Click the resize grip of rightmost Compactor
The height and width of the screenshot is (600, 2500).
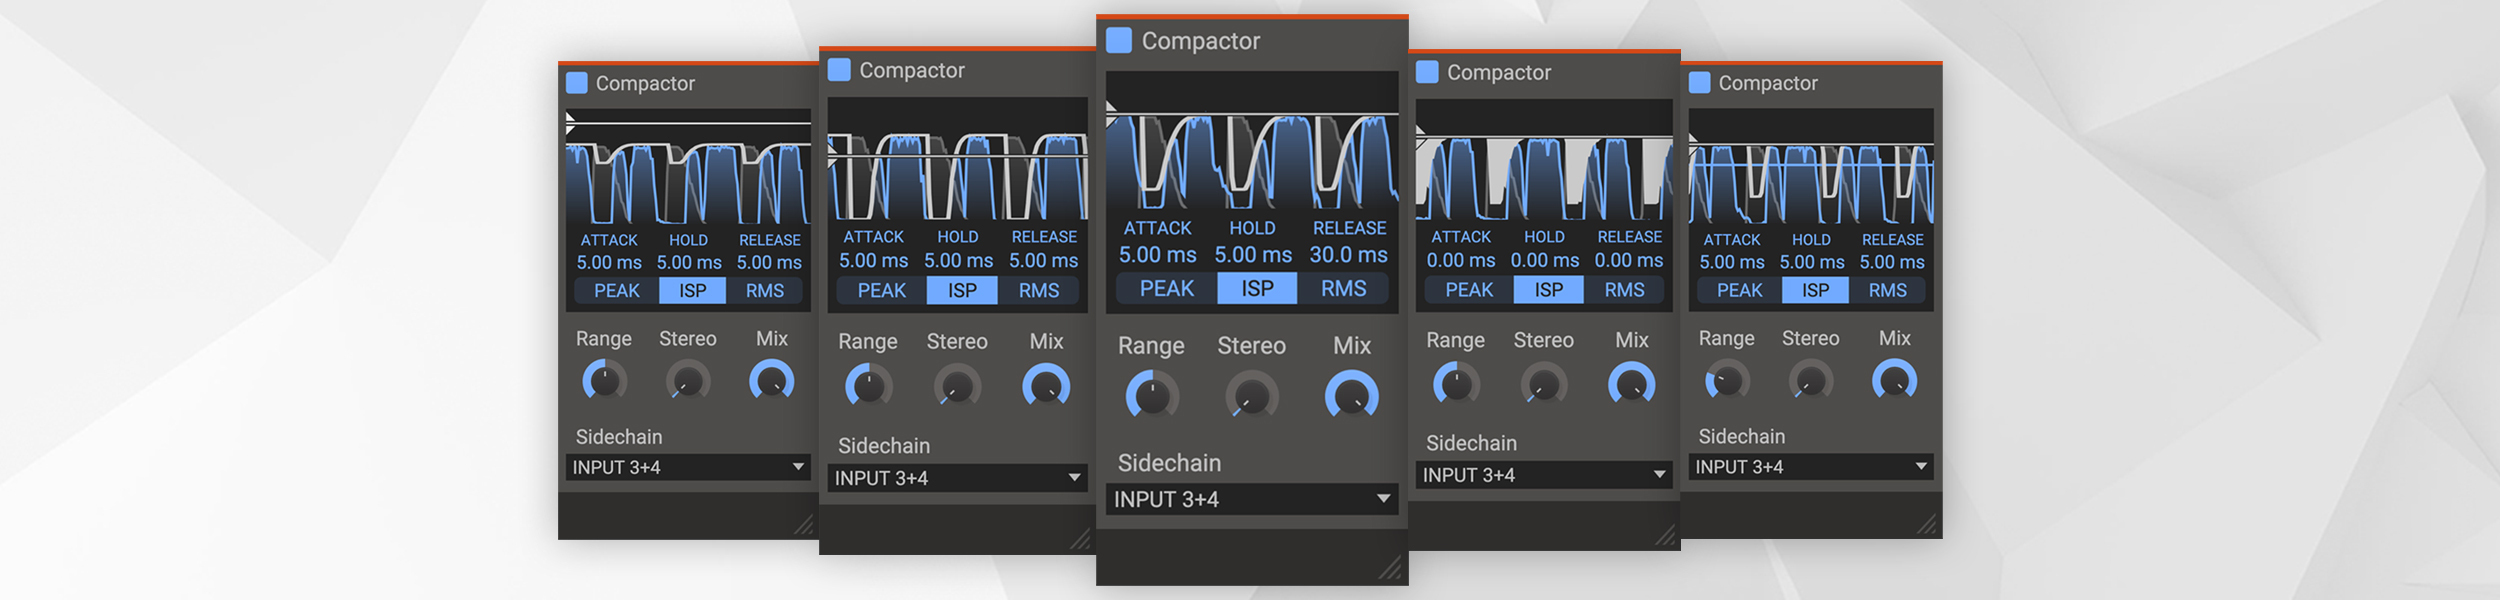pos(1927,525)
